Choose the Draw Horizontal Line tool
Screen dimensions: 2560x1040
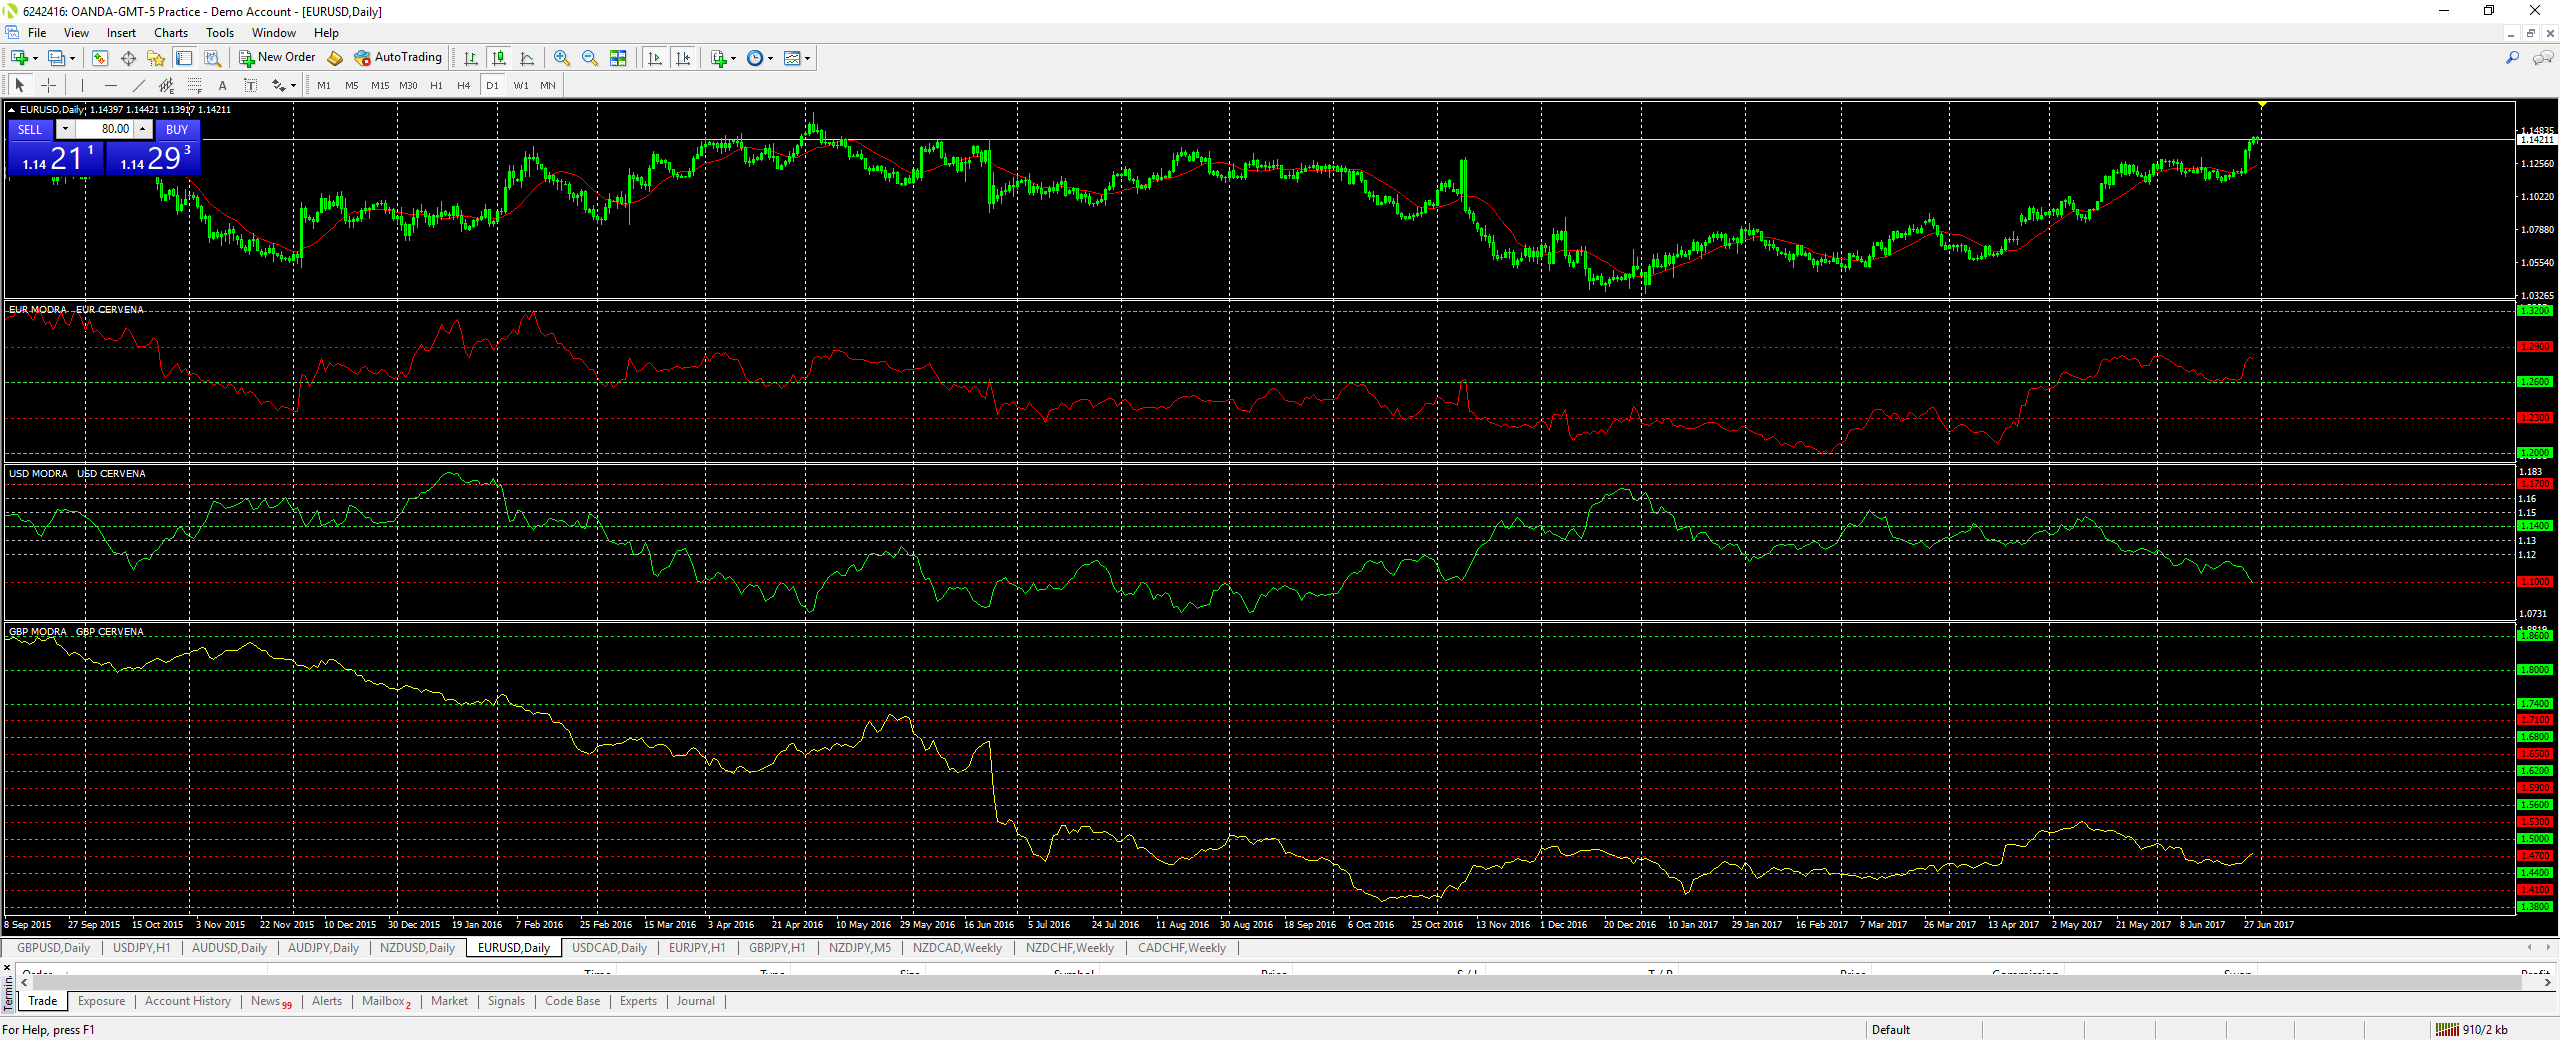(x=111, y=85)
